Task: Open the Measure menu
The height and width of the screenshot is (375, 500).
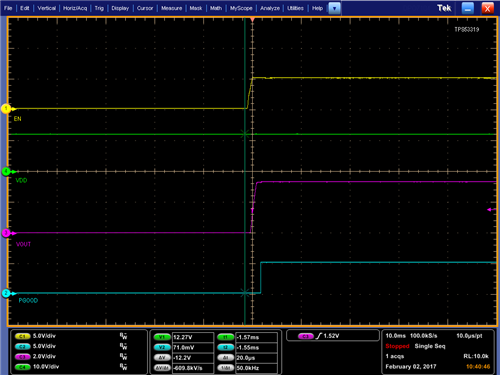Action: (x=172, y=8)
